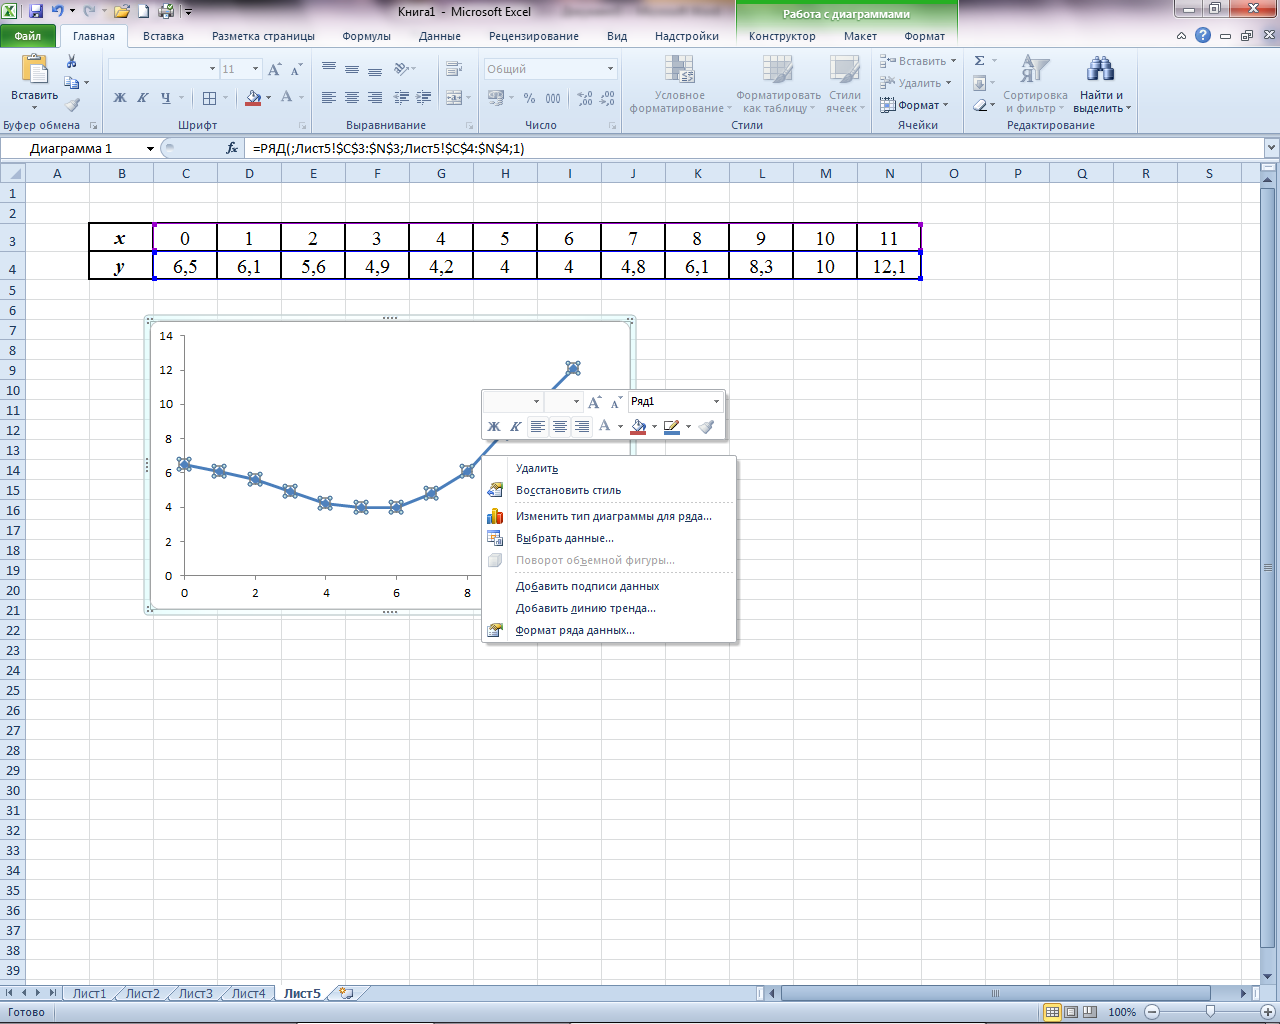
Task: Adjust the zoom slider in status bar
Action: (x=1211, y=1012)
